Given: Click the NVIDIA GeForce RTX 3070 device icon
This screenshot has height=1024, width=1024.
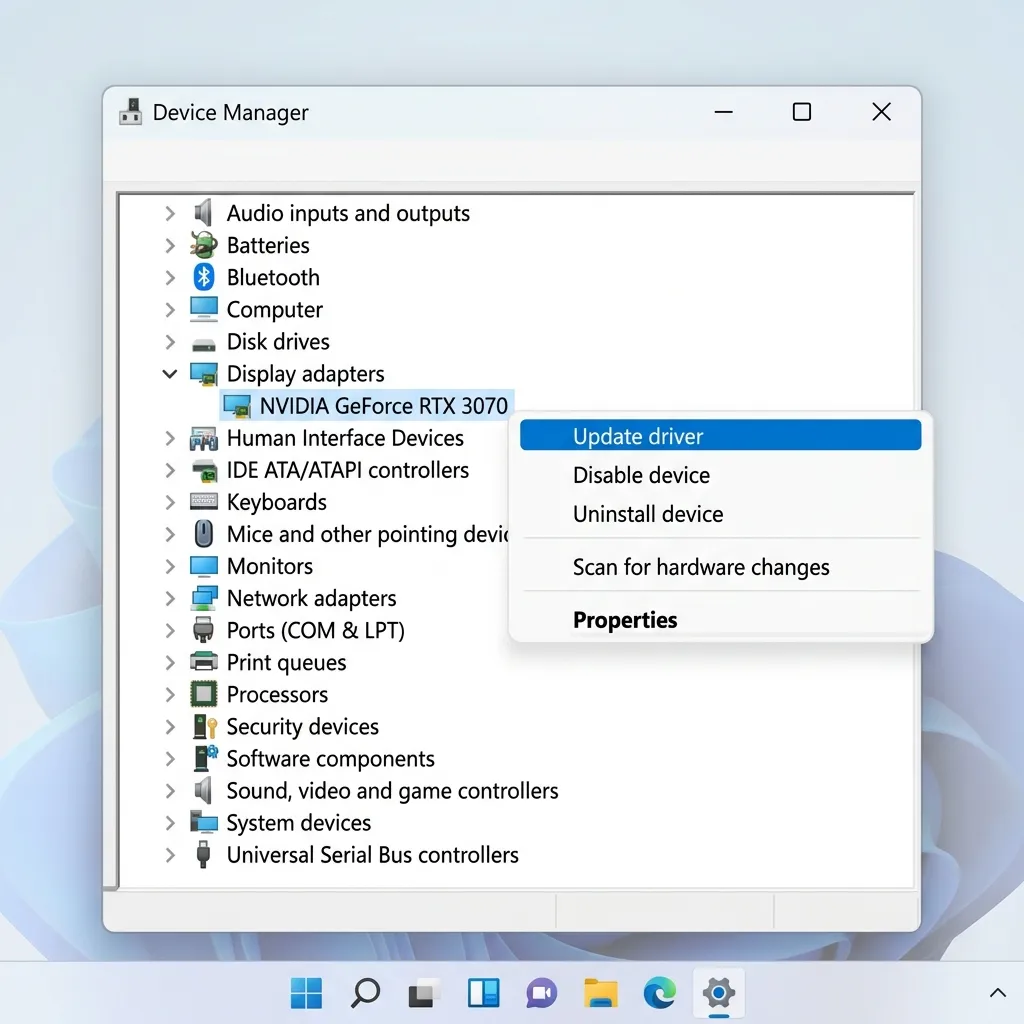Looking at the screenshot, I should tap(236, 406).
